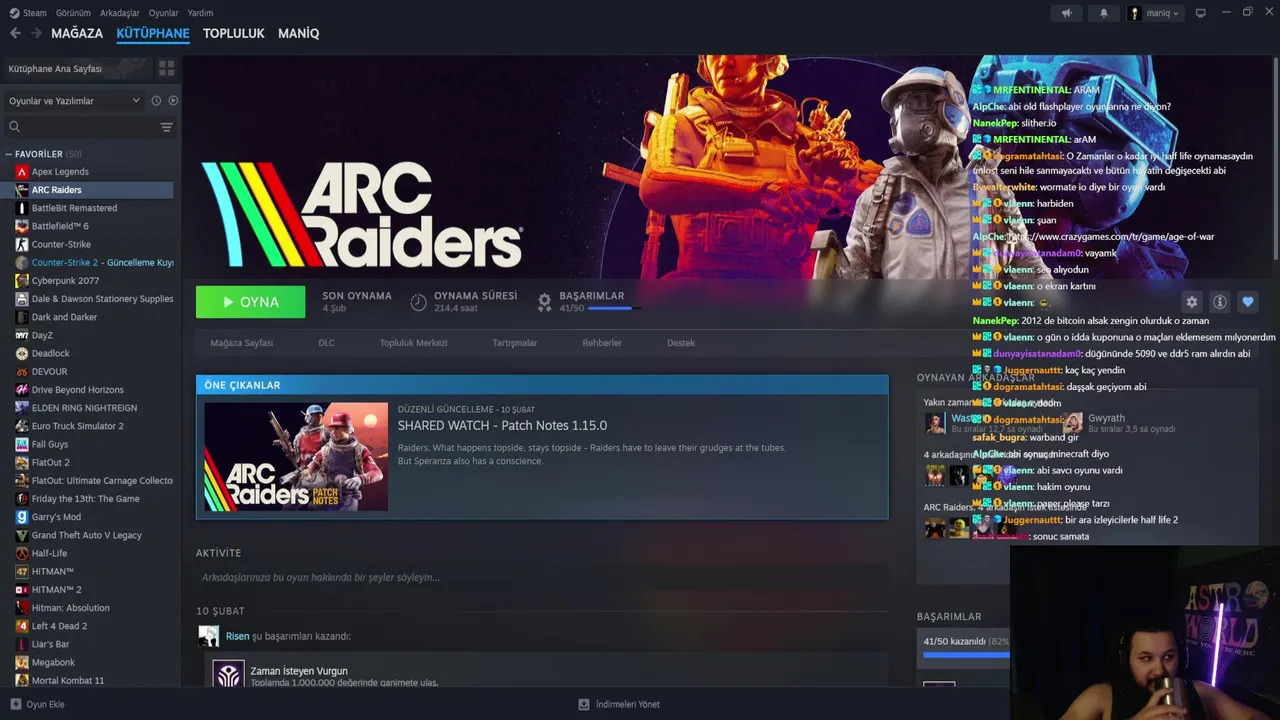Screen dimensions: 1280x720
Task: Go to the KÜTÜPHANE tab
Action: click(153, 33)
